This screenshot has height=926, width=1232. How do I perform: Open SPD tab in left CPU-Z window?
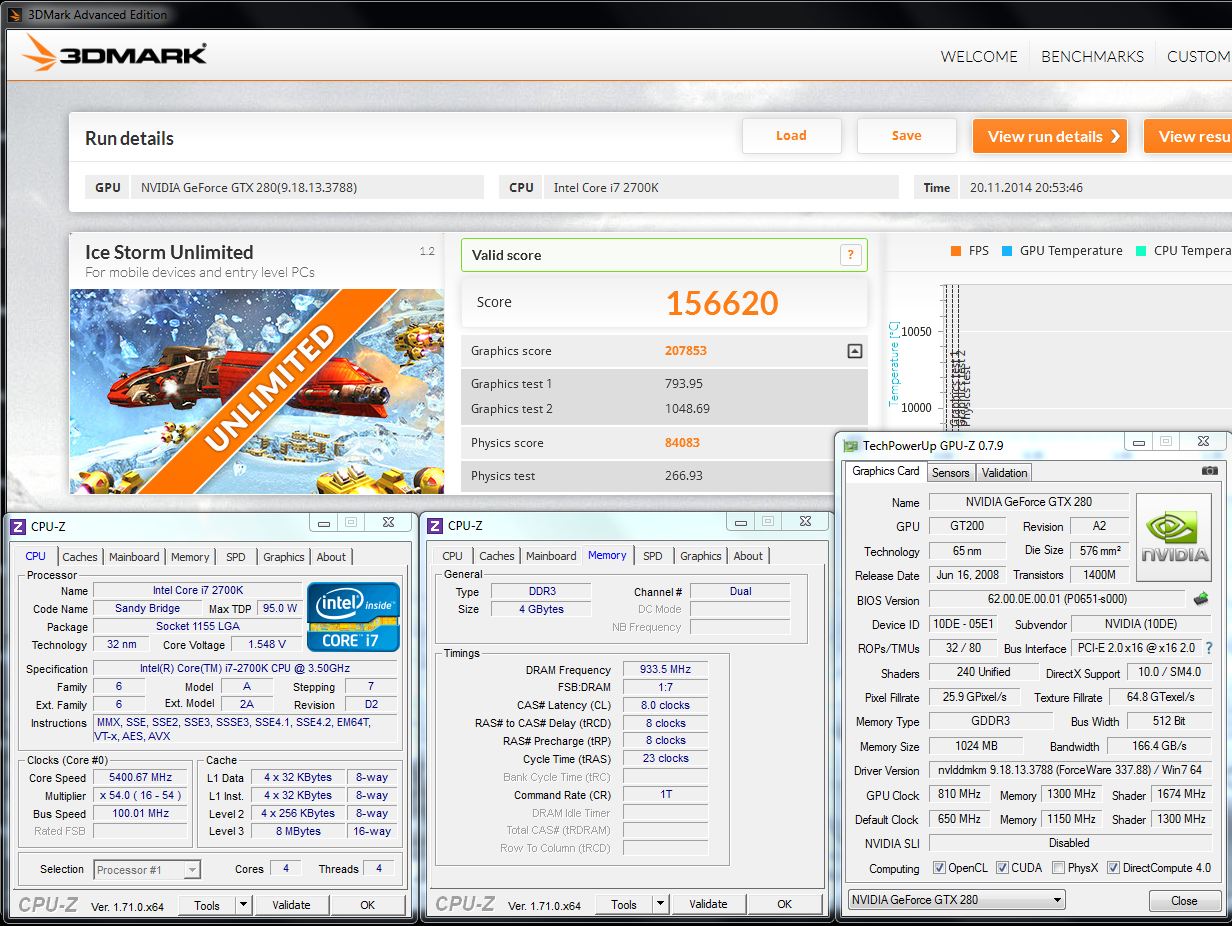pos(236,557)
